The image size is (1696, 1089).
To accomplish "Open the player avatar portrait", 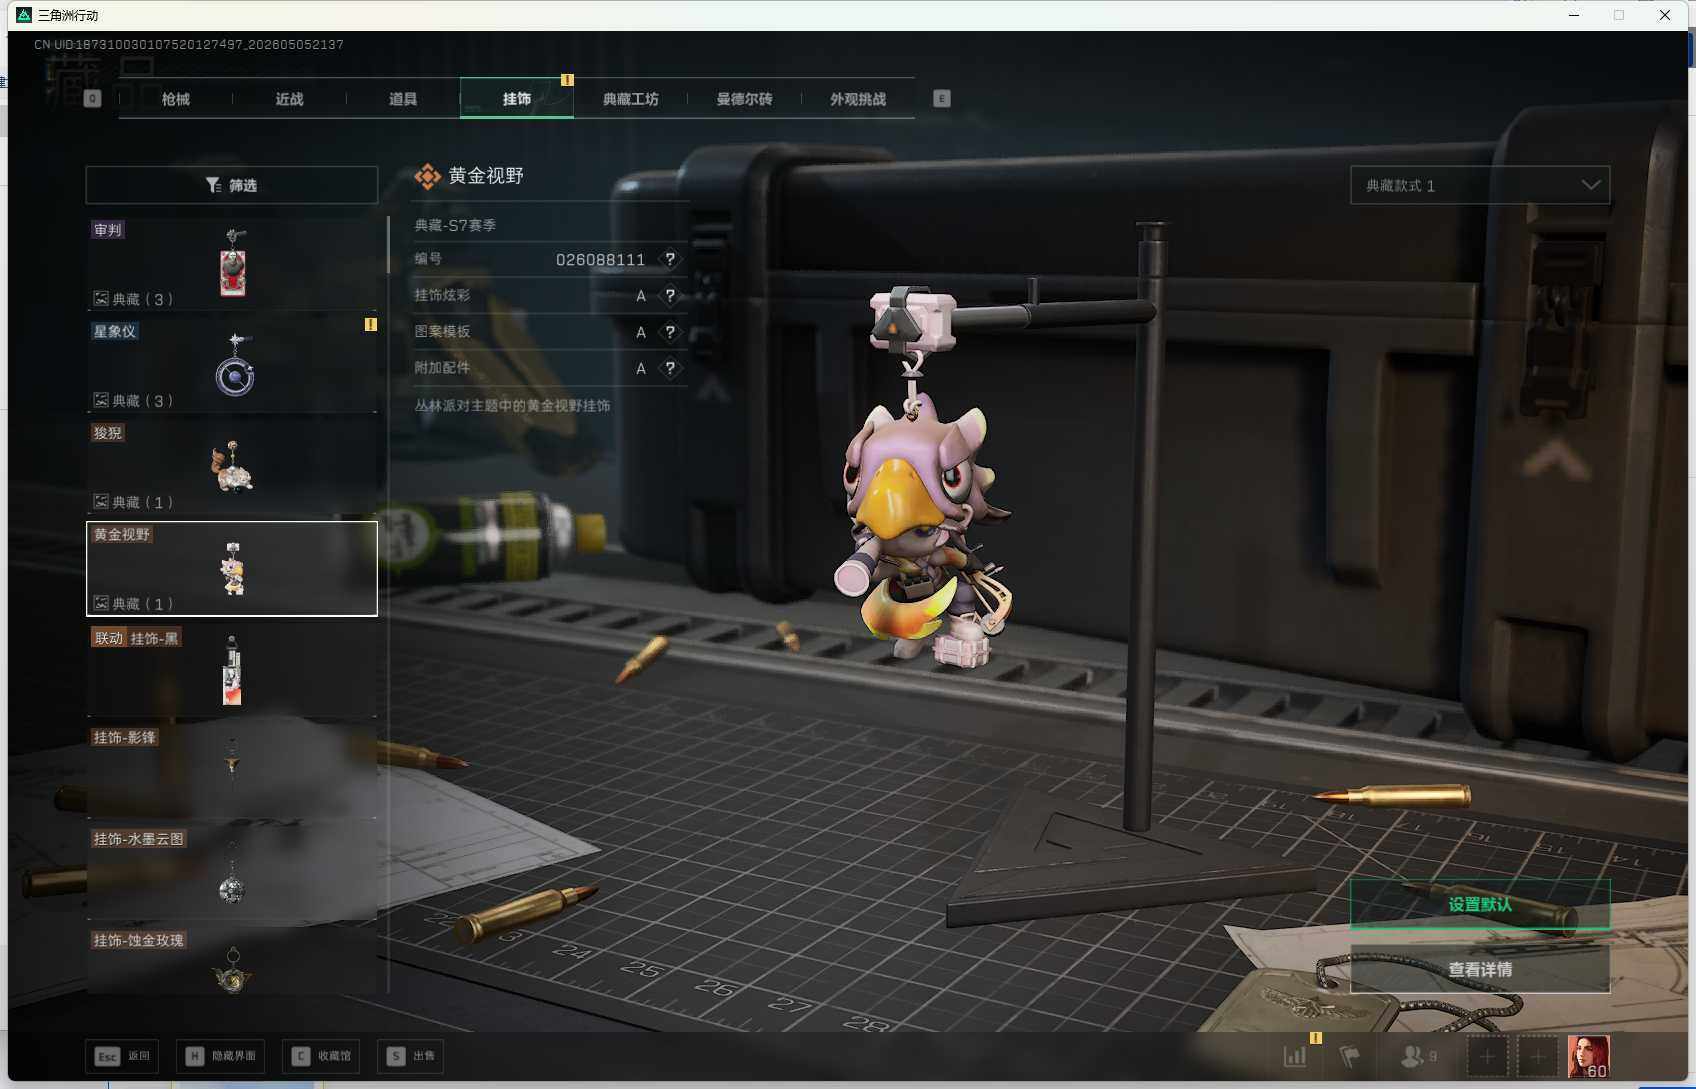I will pyautogui.click(x=1588, y=1056).
